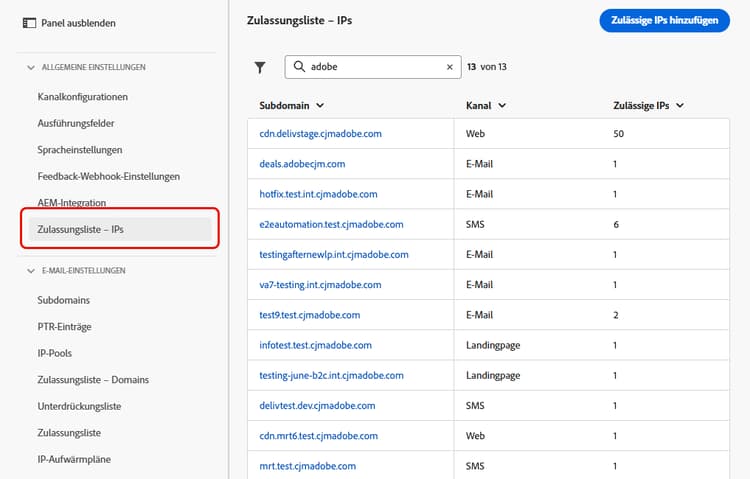The height and width of the screenshot is (479, 750).
Task: Sort by Subdomain column chevron
Action: 320,105
